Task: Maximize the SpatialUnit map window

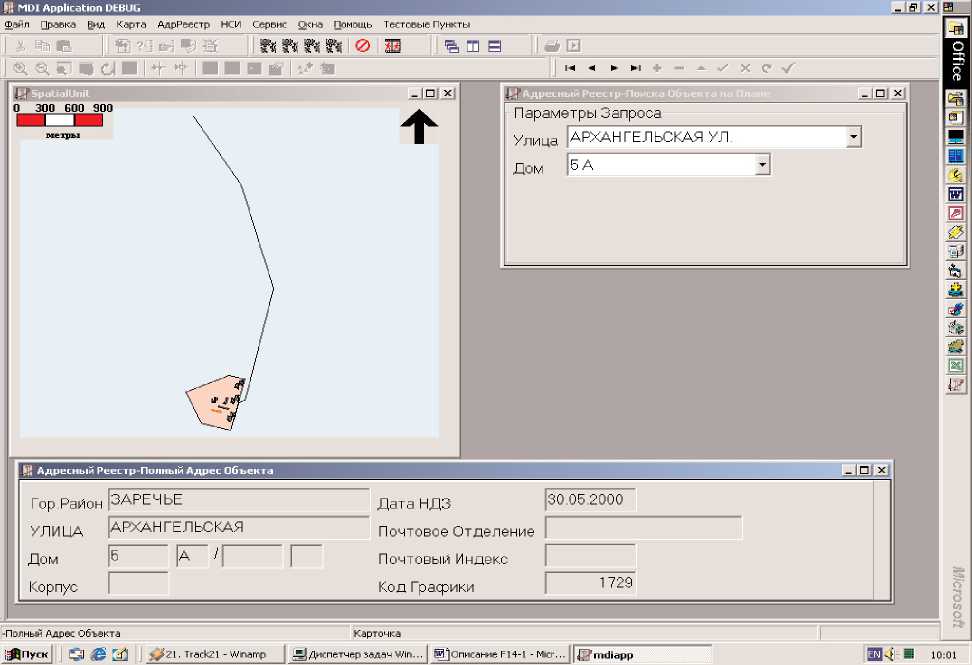Action: [x=431, y=94]
